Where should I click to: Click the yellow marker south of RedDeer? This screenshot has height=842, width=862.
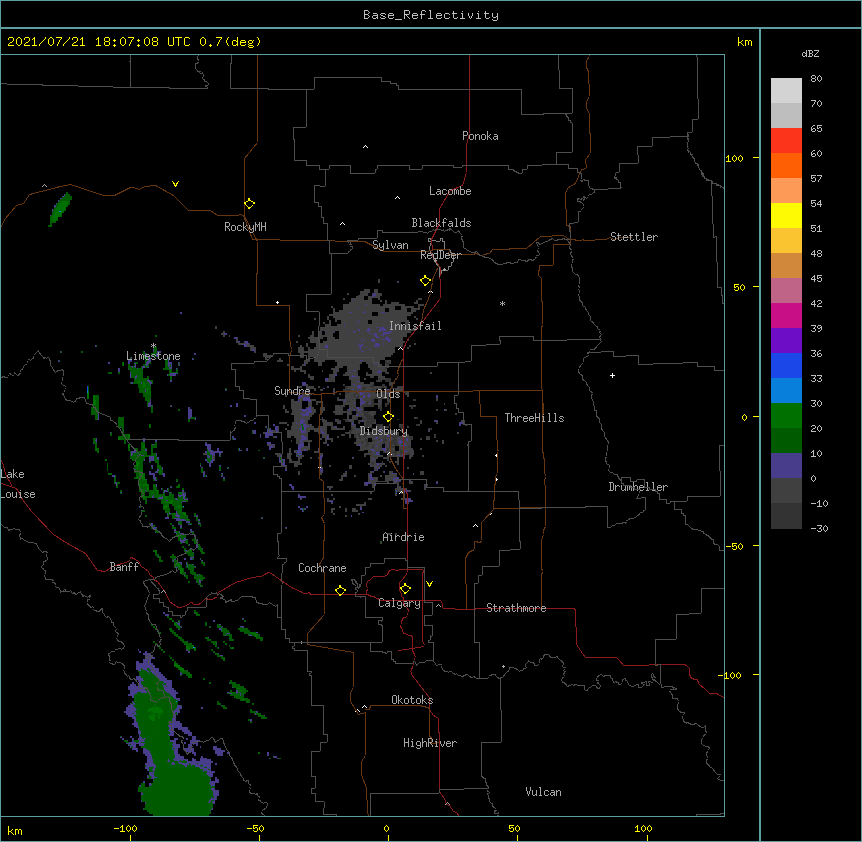tap(426, 280)
